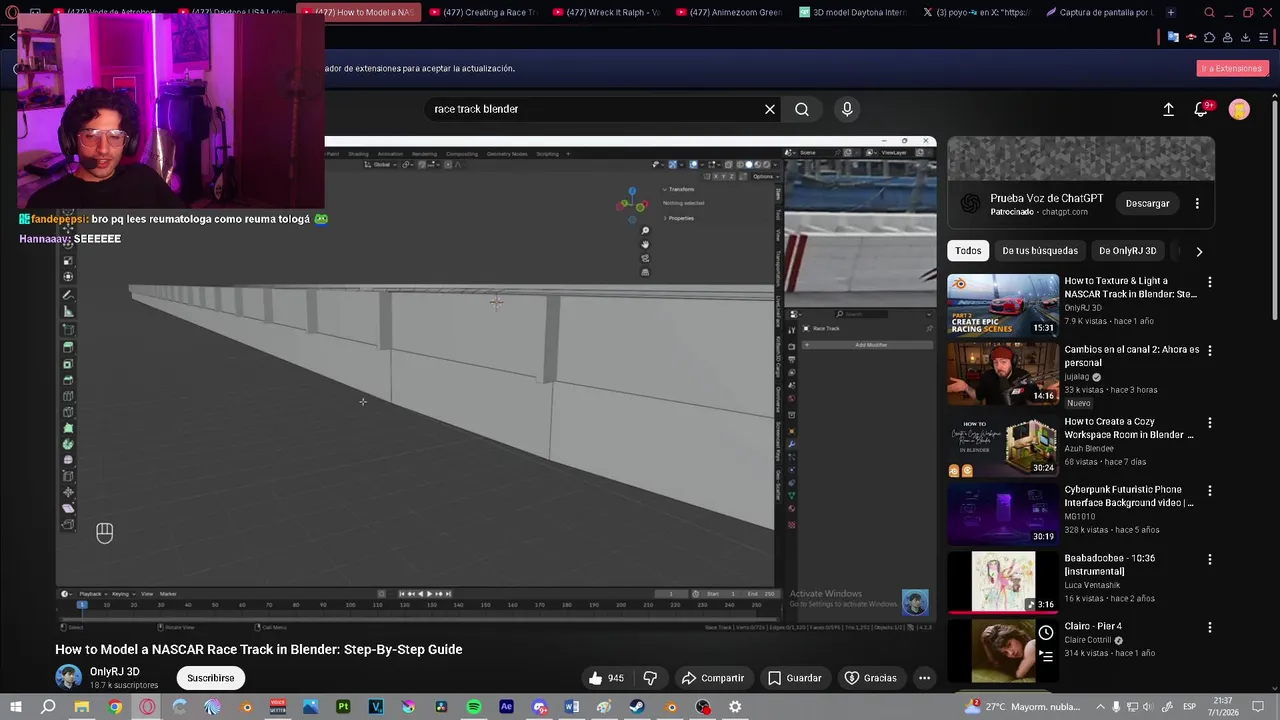Screen dimensions: 1280x720
Task: Open Spotify from the taskbar
Action: (474, 707)
